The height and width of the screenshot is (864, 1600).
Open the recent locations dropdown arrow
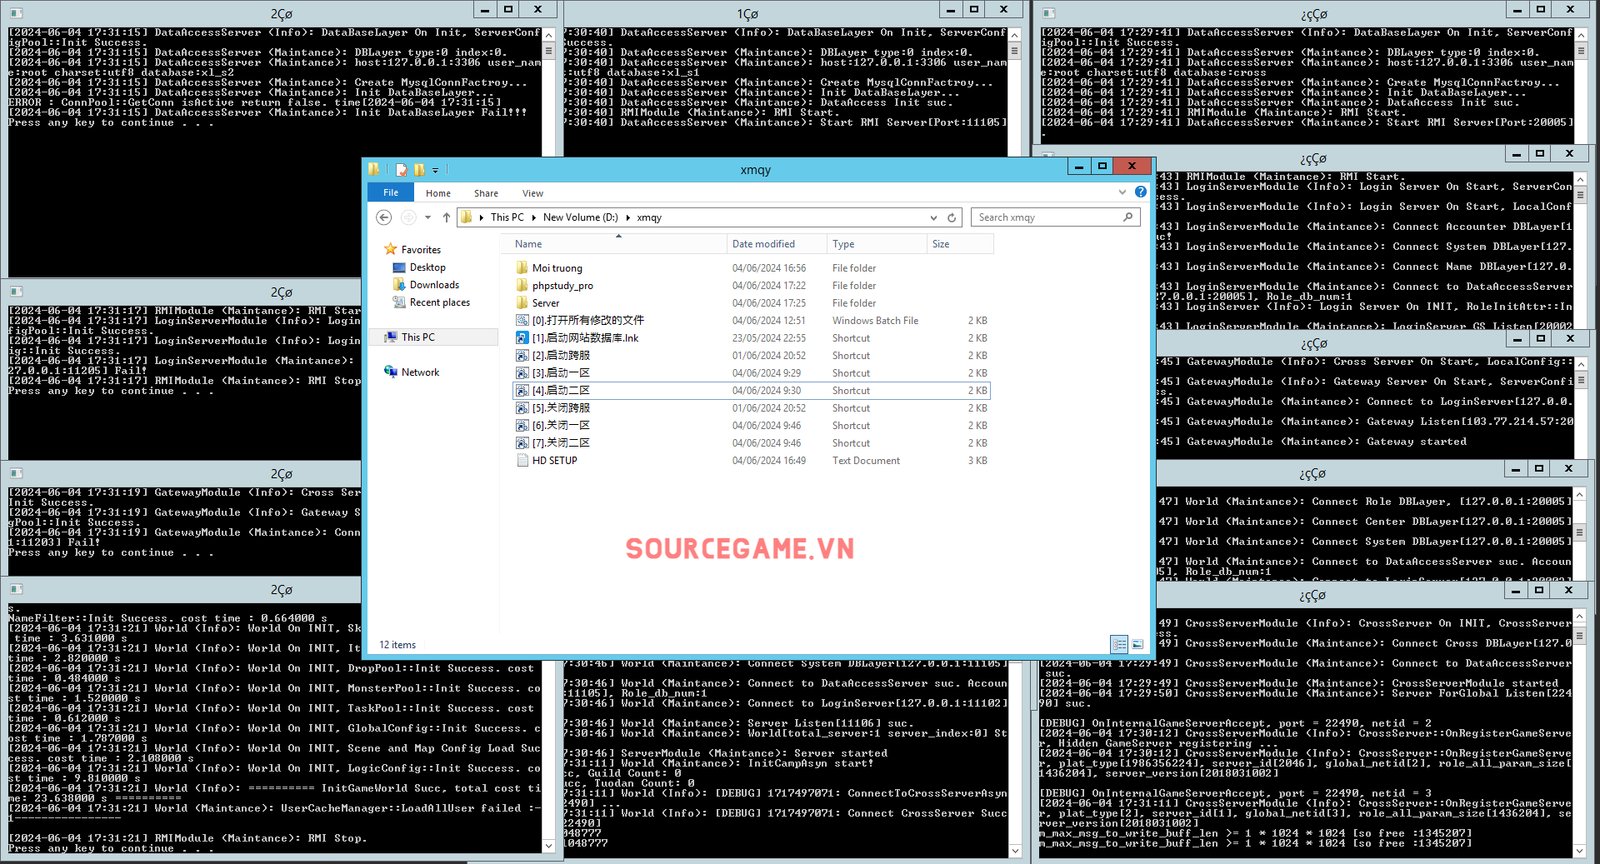coord(428,217)
